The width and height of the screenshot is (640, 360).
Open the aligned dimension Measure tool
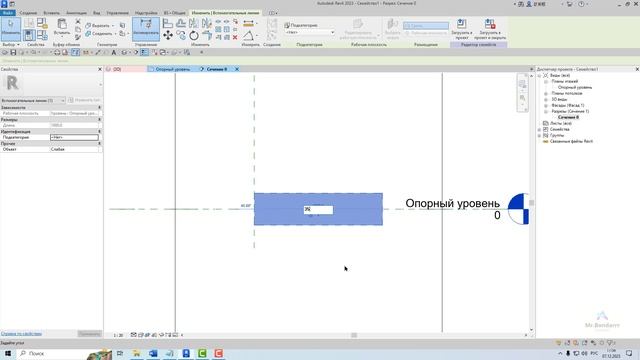[x=248, y=24]
